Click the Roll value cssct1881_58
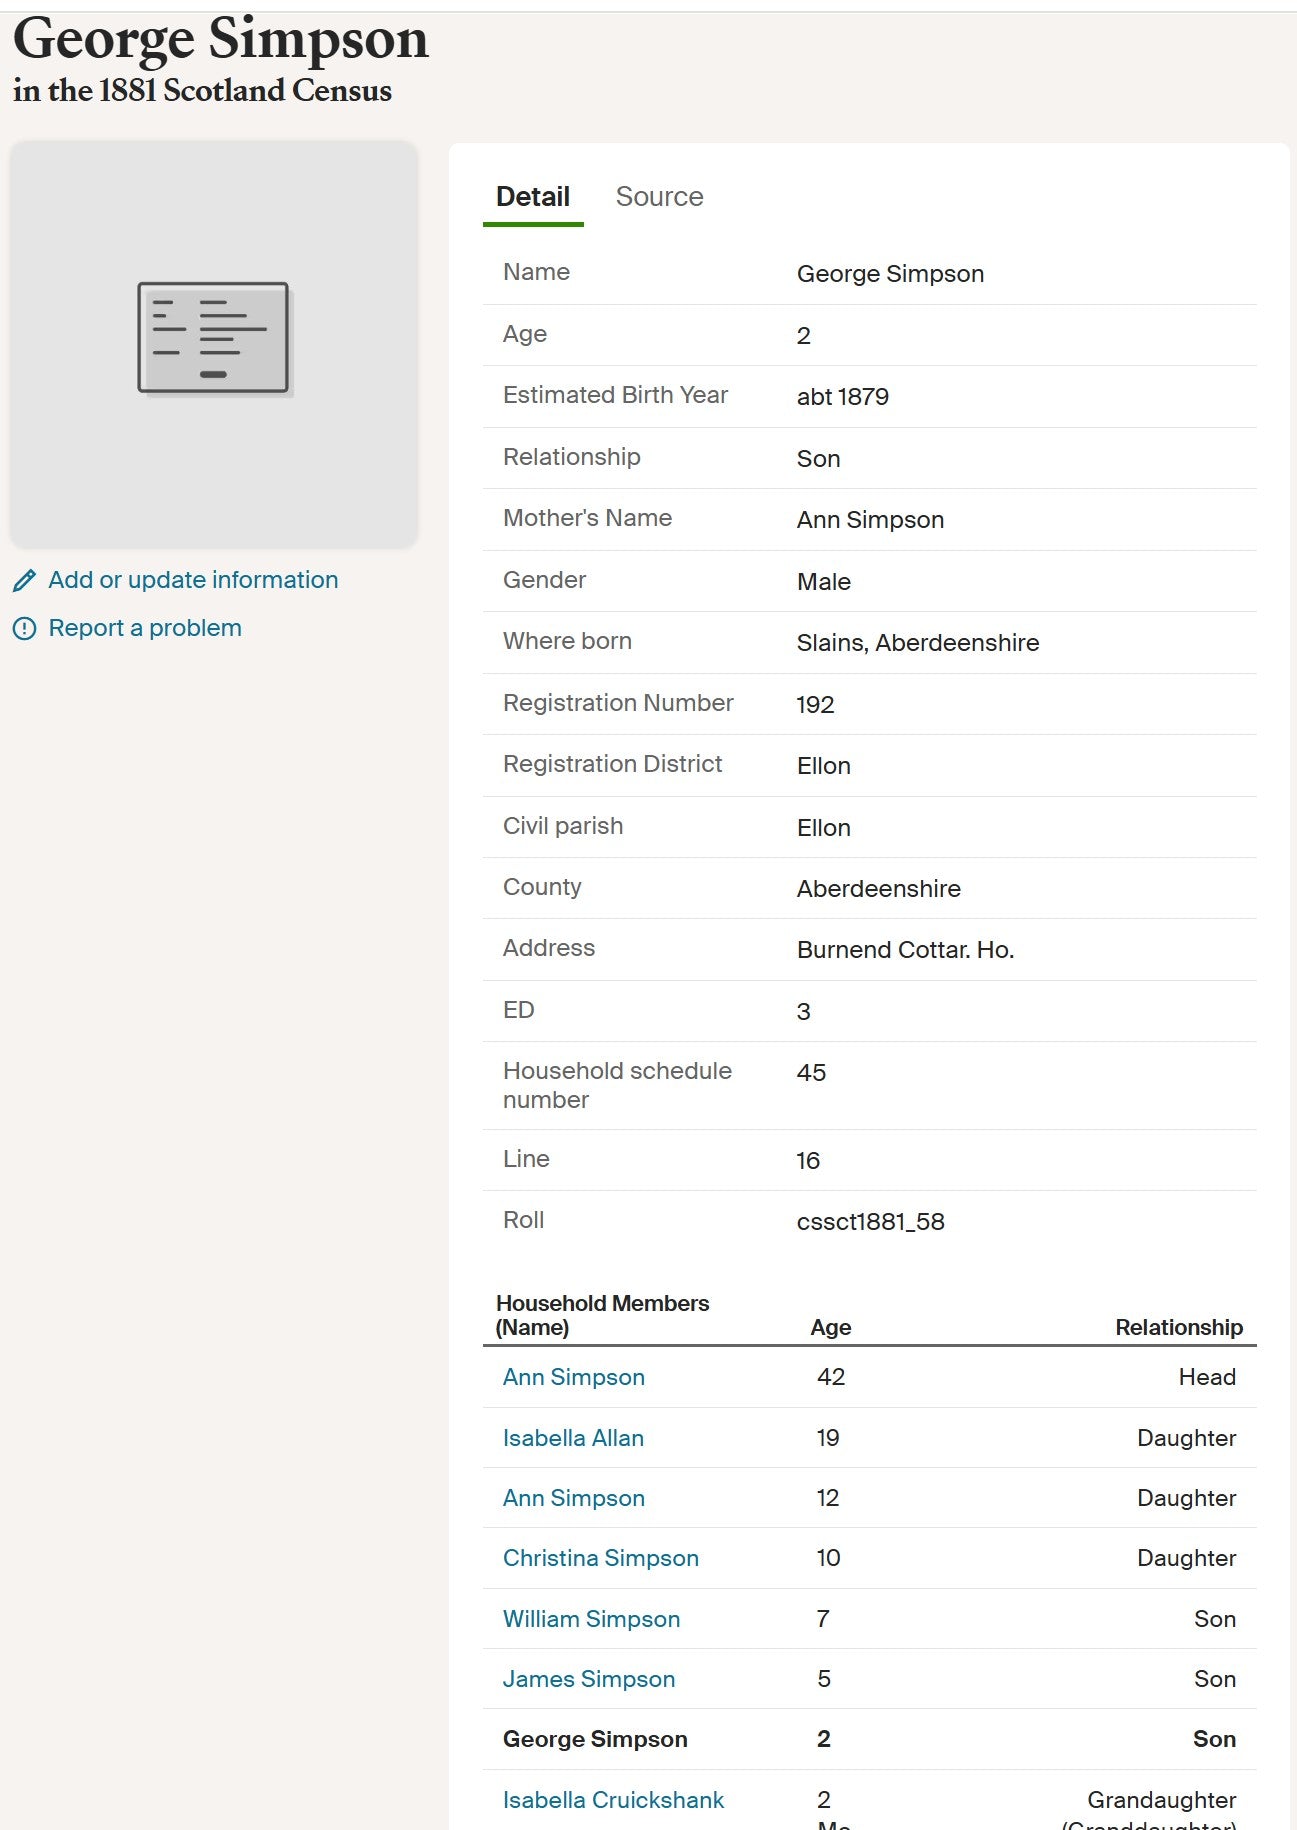This screenshot has height=1830, width=1297. 870,1222
